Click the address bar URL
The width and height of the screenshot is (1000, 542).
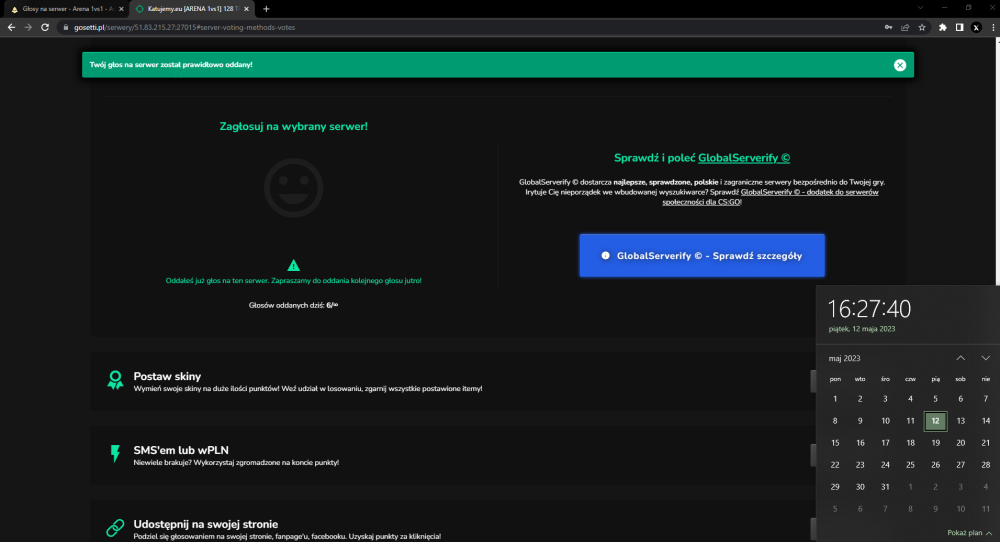pyautogui.click(x=184, y=27)
